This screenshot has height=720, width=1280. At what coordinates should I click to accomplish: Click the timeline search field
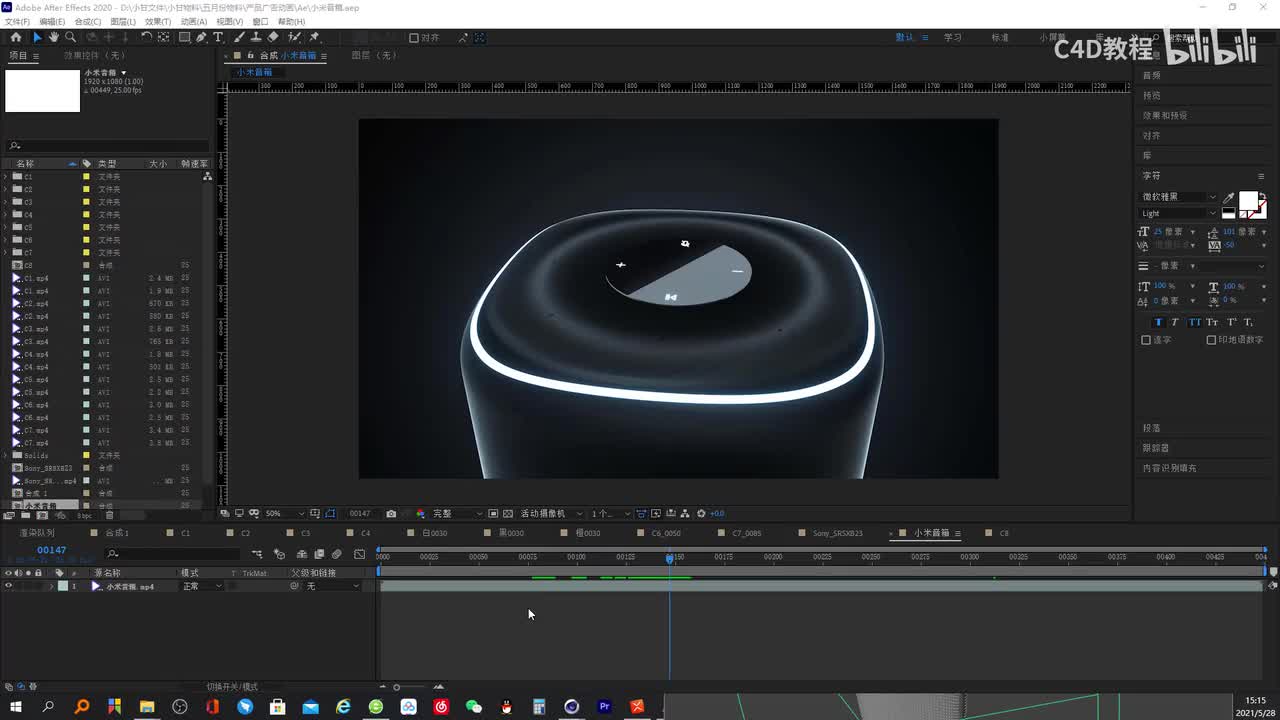click(x=180, y=553)
